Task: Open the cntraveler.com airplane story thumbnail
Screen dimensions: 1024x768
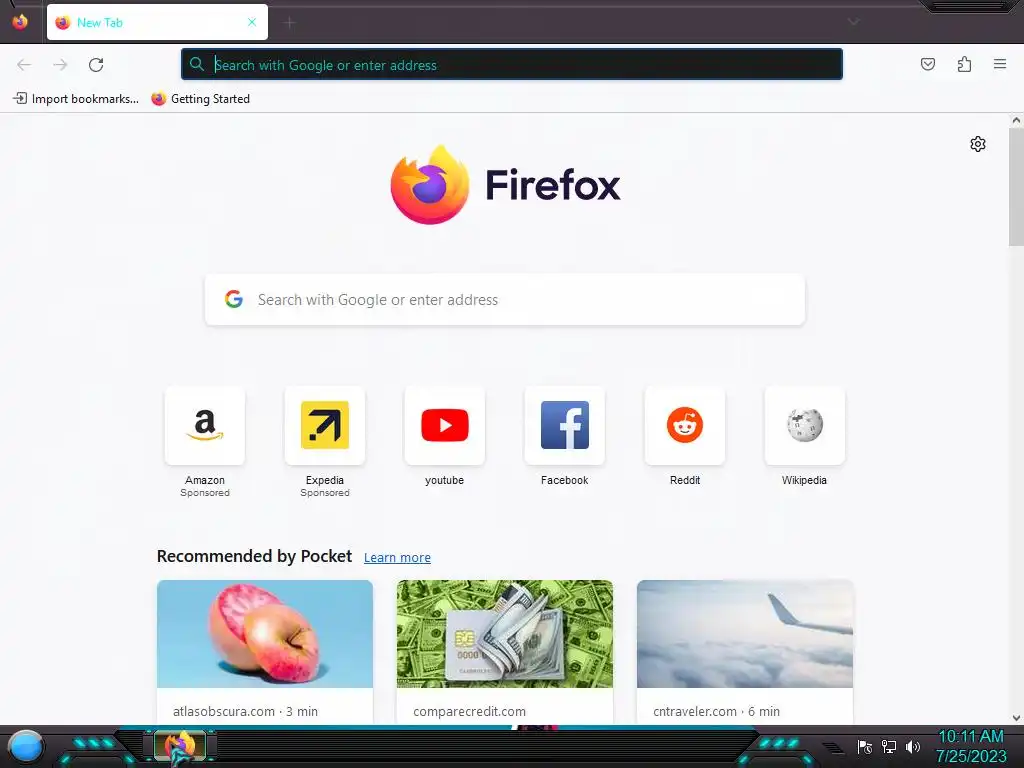Action: (745, 633)
